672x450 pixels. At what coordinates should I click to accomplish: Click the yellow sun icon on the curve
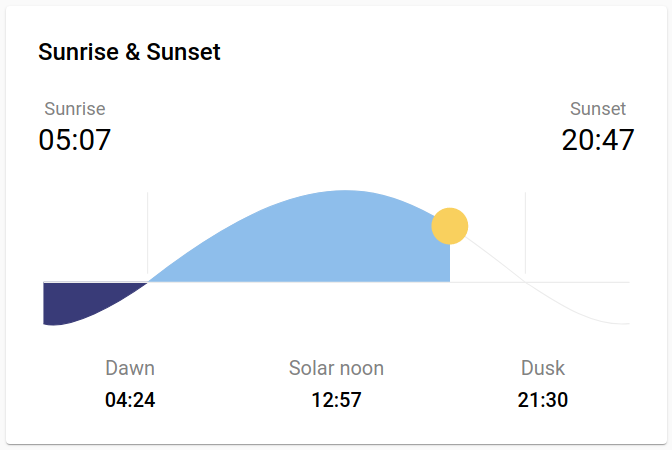[x=450, y=226]
